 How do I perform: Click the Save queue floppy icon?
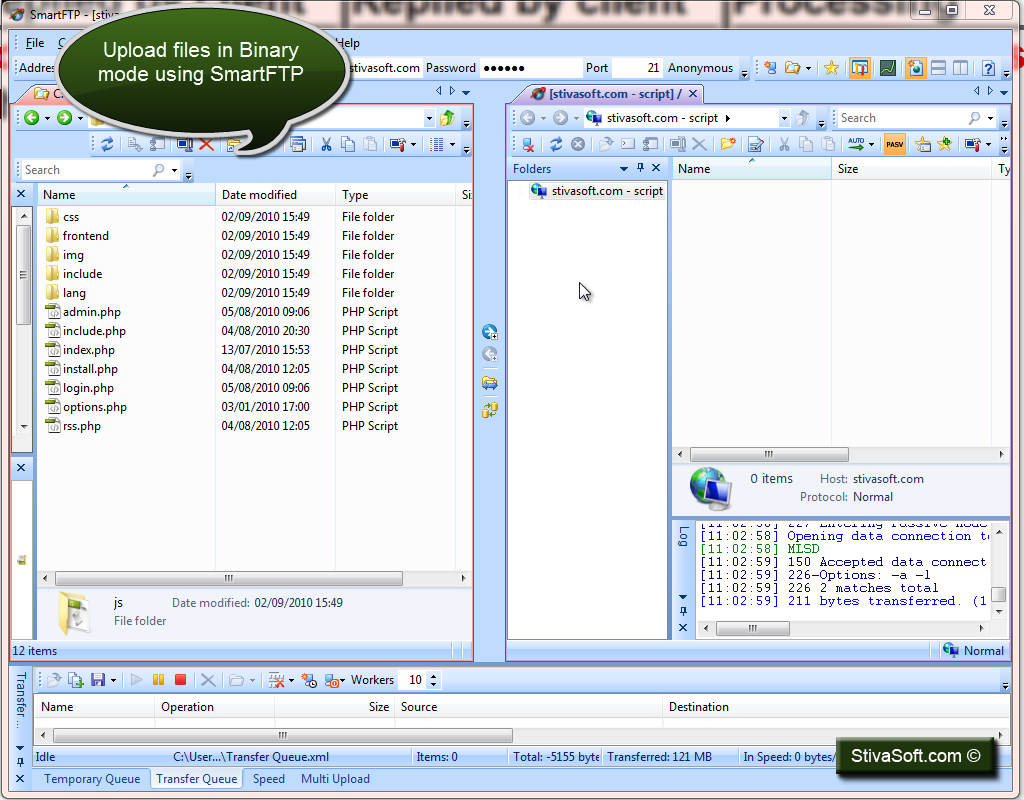[98, 680]
